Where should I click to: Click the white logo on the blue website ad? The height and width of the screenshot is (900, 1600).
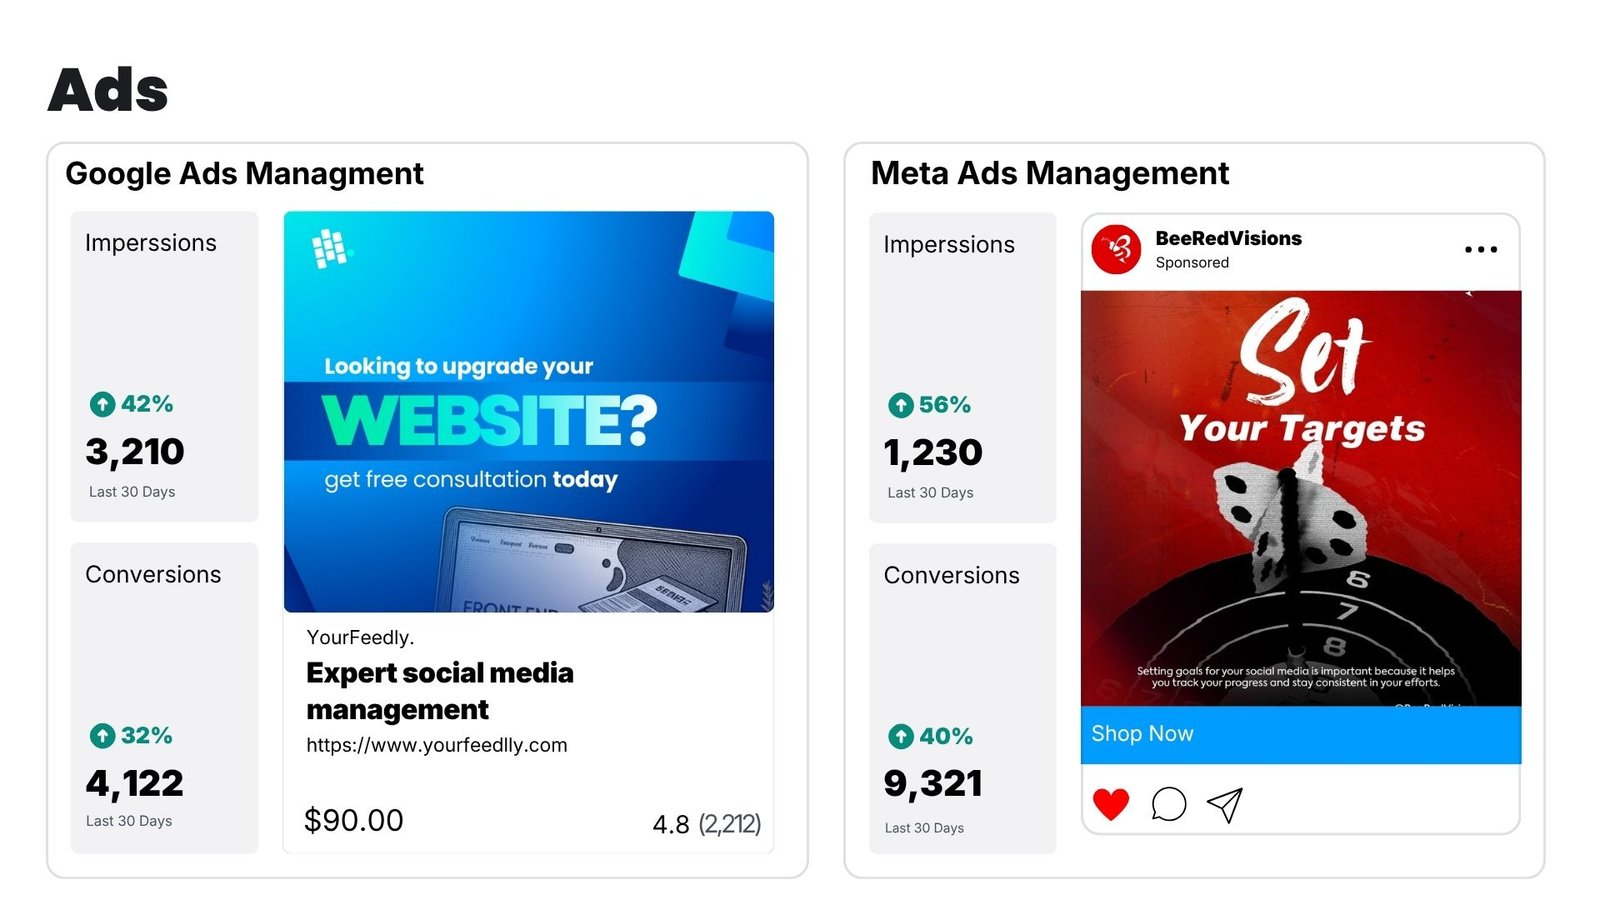coord(330,248)
